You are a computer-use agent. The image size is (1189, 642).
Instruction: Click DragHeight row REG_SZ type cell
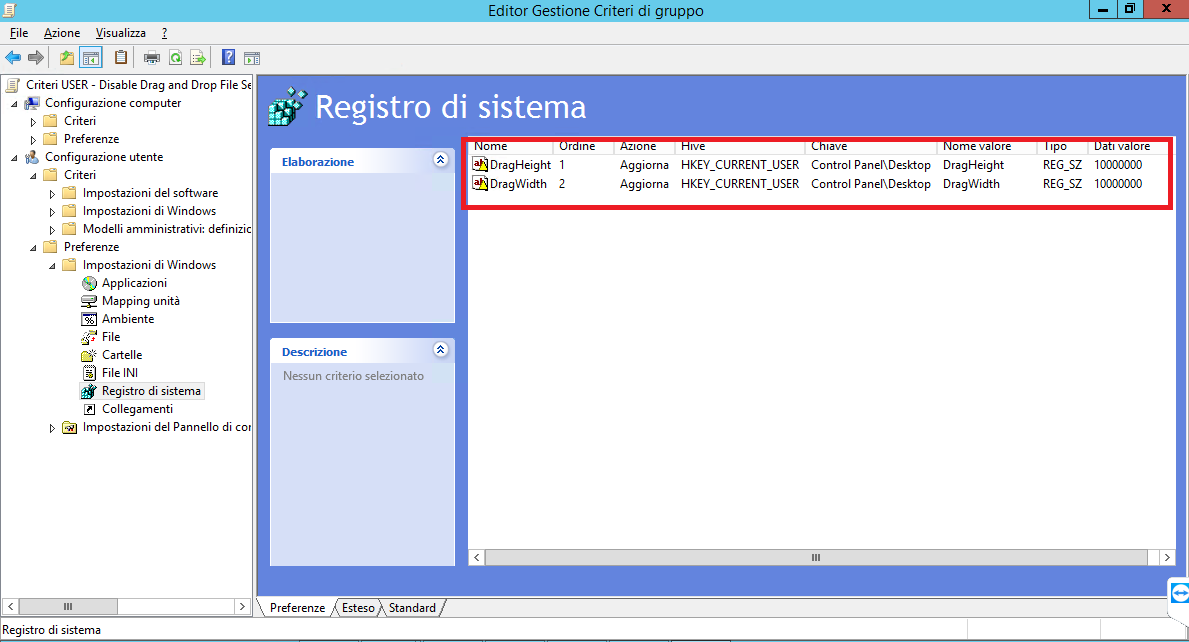[x=1062, y=164]
